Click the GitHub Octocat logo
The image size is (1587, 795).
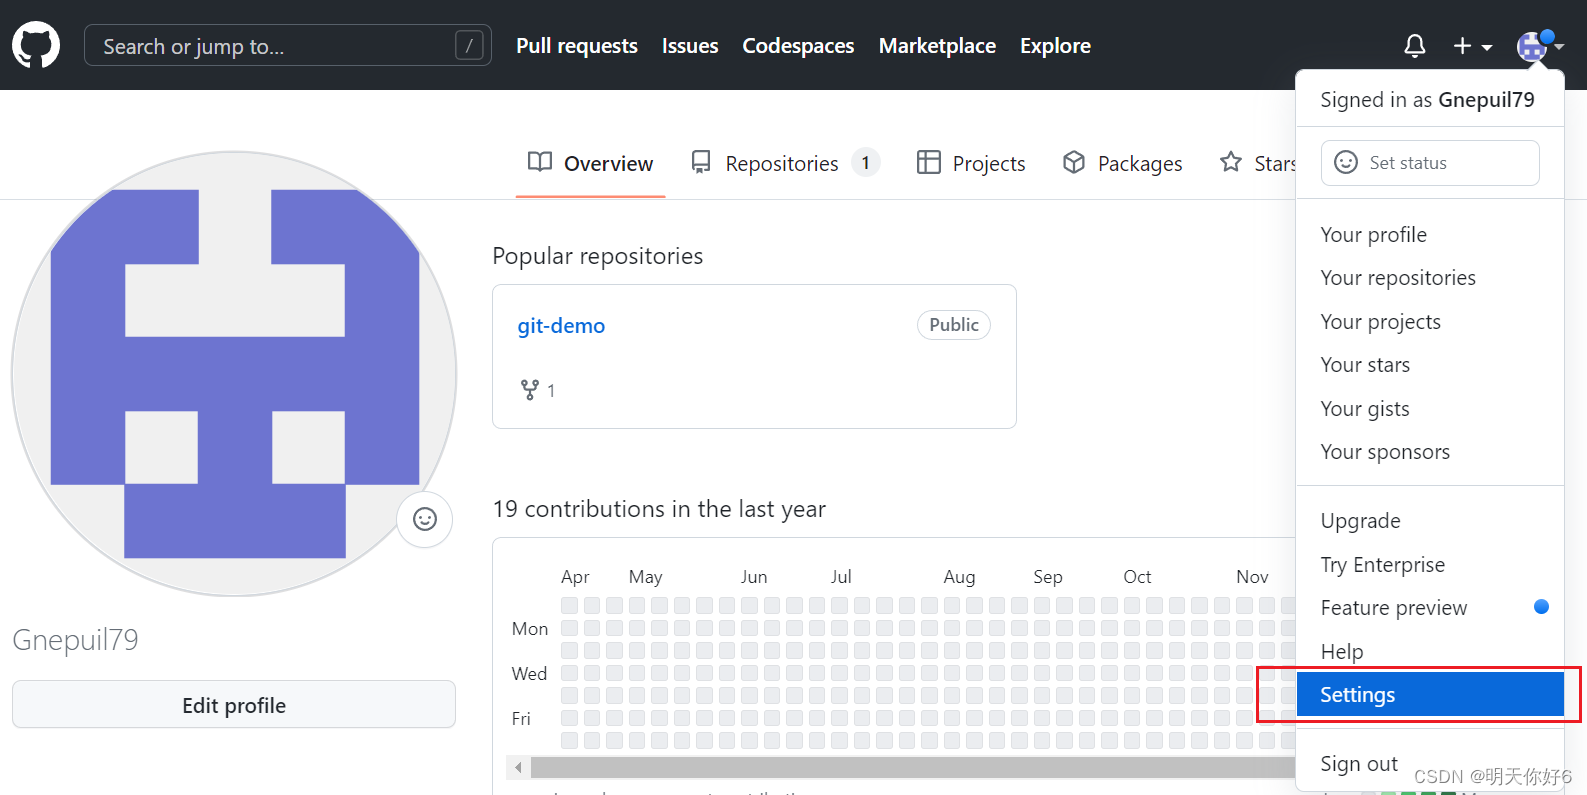(x=36, y=45)
